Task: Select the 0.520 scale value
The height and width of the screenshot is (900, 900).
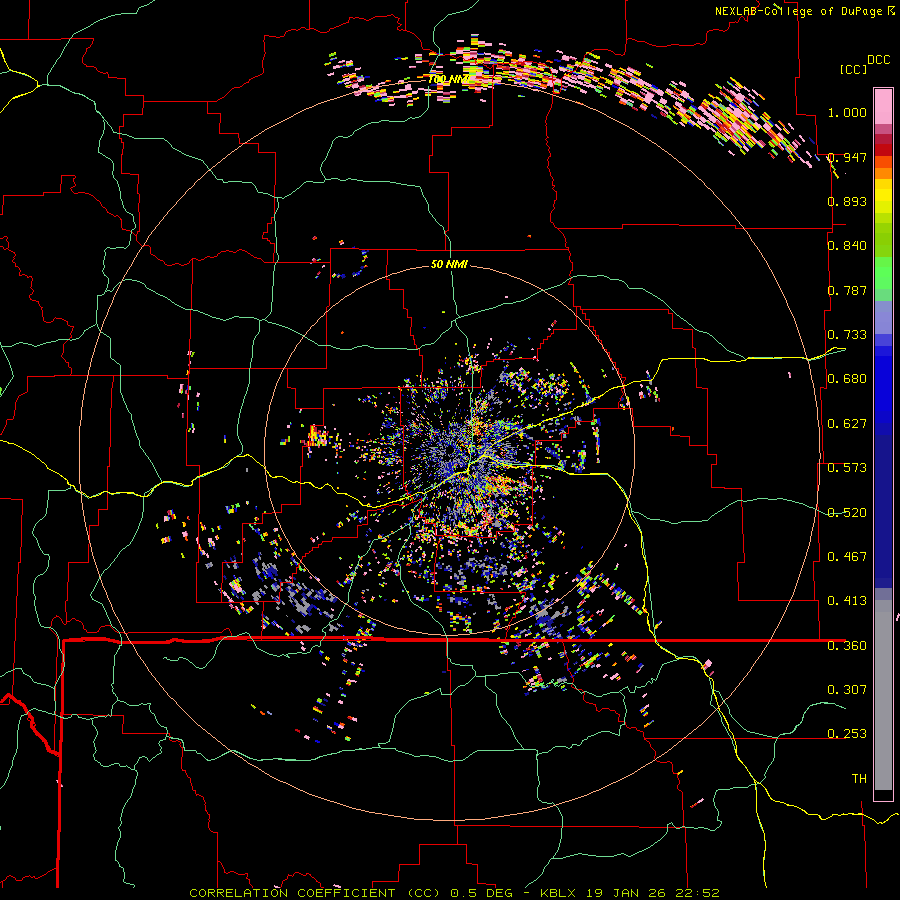Action: (x=847, y=513)
